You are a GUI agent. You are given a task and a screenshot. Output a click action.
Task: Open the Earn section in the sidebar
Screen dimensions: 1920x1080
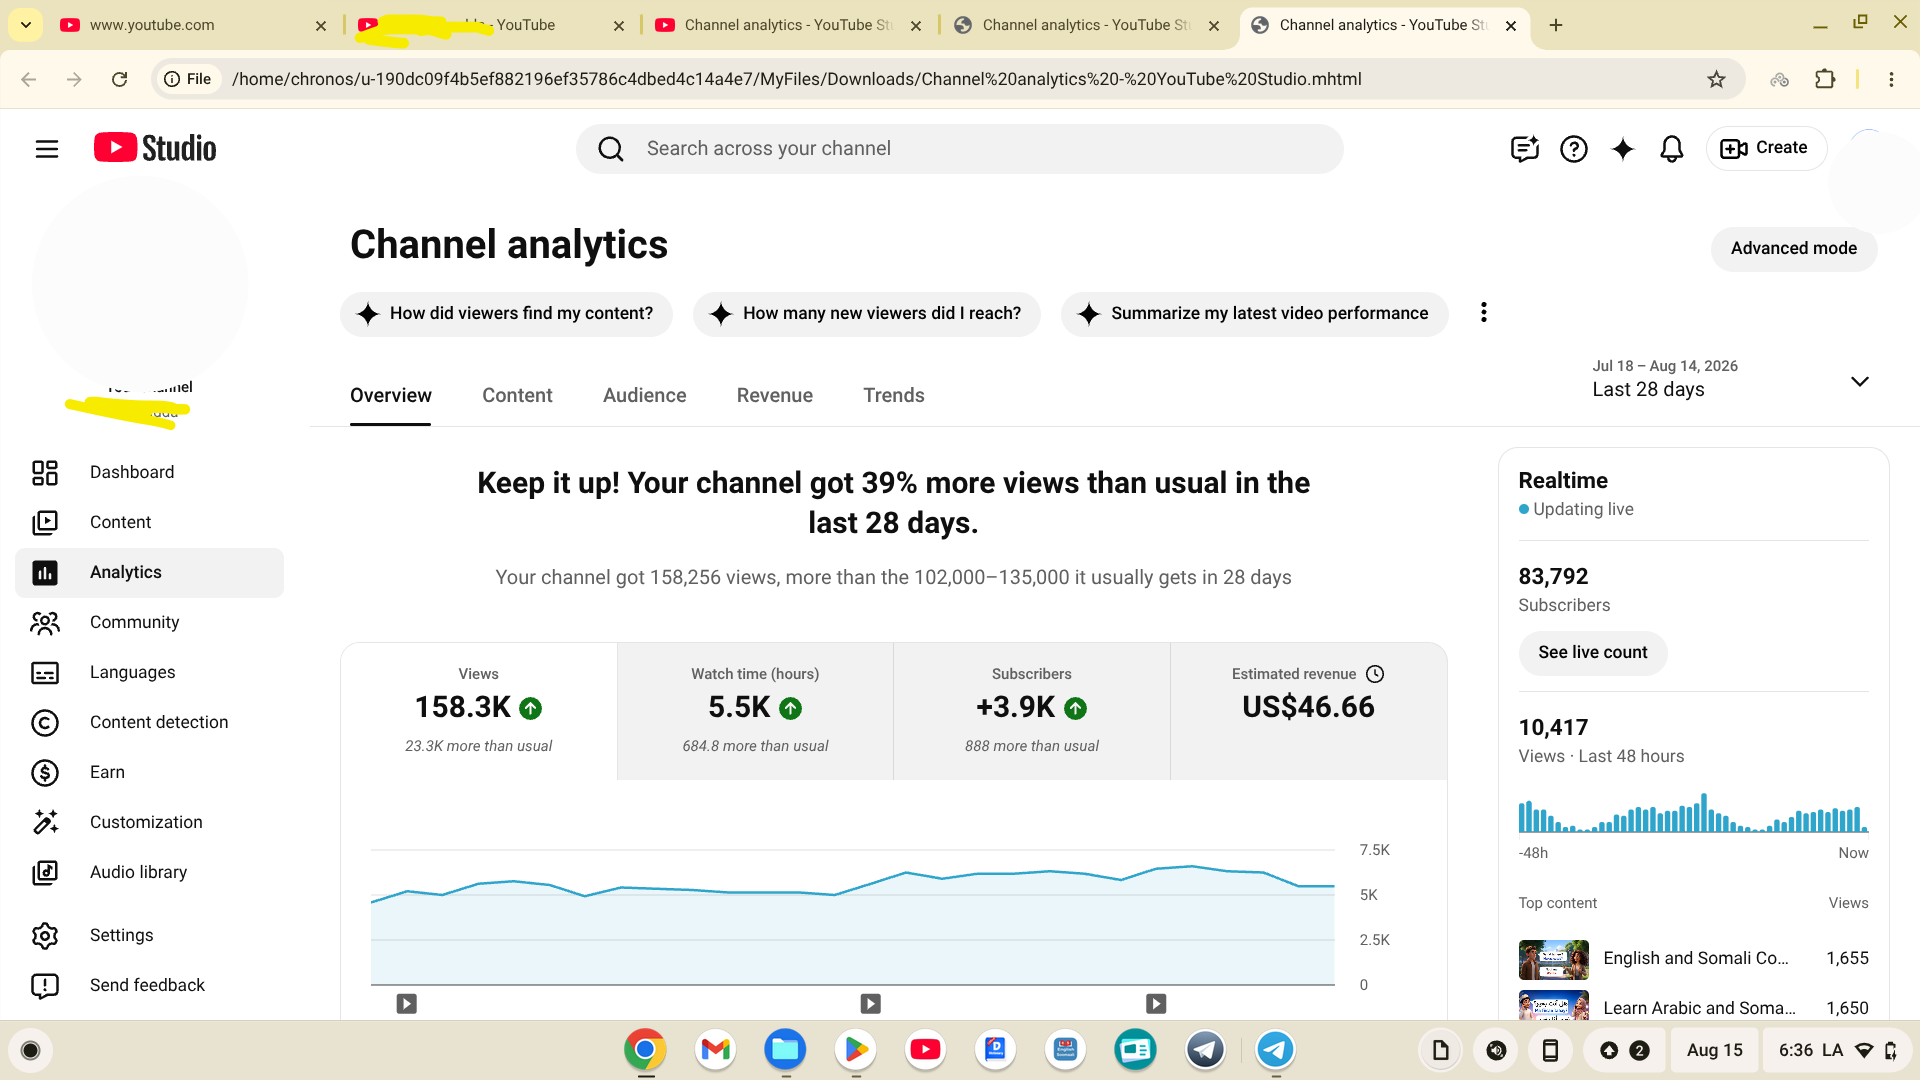pos(150,772)
